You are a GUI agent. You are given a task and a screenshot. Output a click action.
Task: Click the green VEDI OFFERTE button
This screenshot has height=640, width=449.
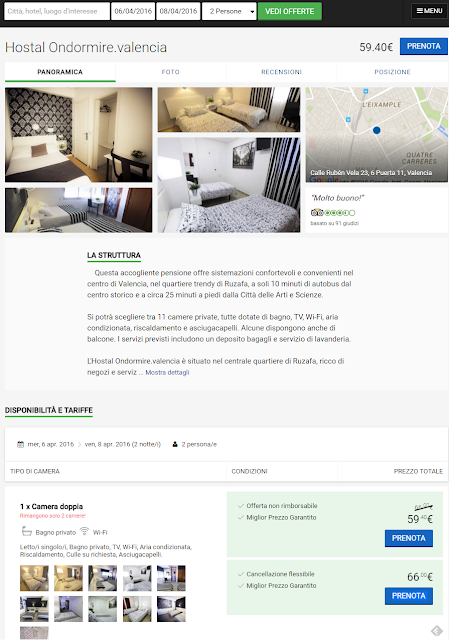tap(290, 11)
